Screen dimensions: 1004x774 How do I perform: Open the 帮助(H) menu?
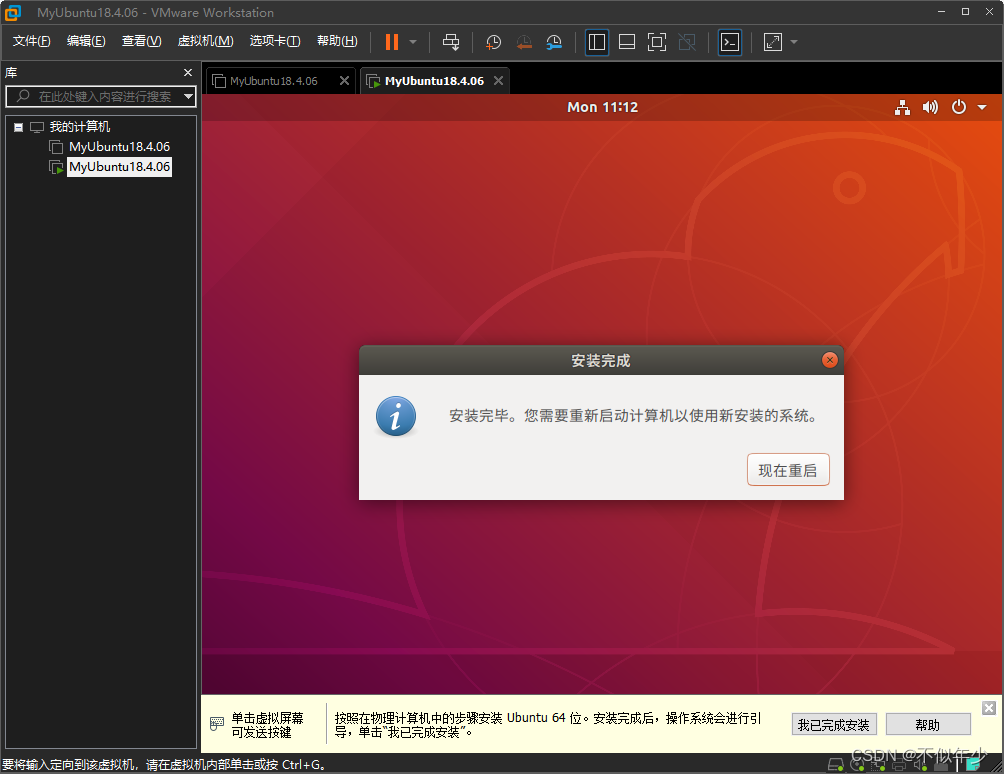pyautogui.click(x=337, y=41)
